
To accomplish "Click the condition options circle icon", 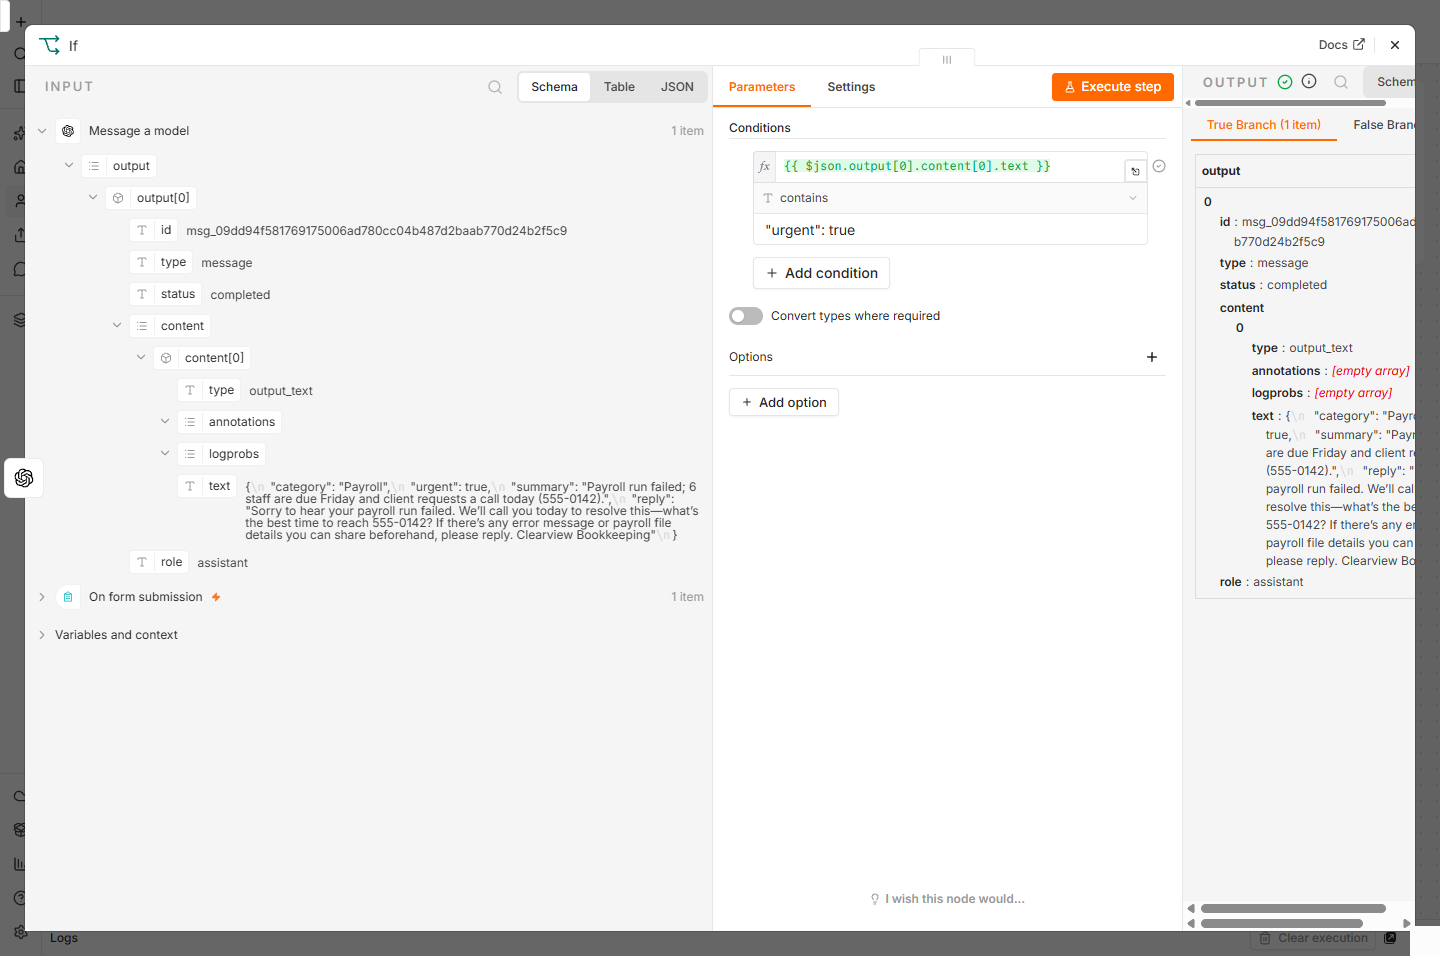I will 1159,166.
